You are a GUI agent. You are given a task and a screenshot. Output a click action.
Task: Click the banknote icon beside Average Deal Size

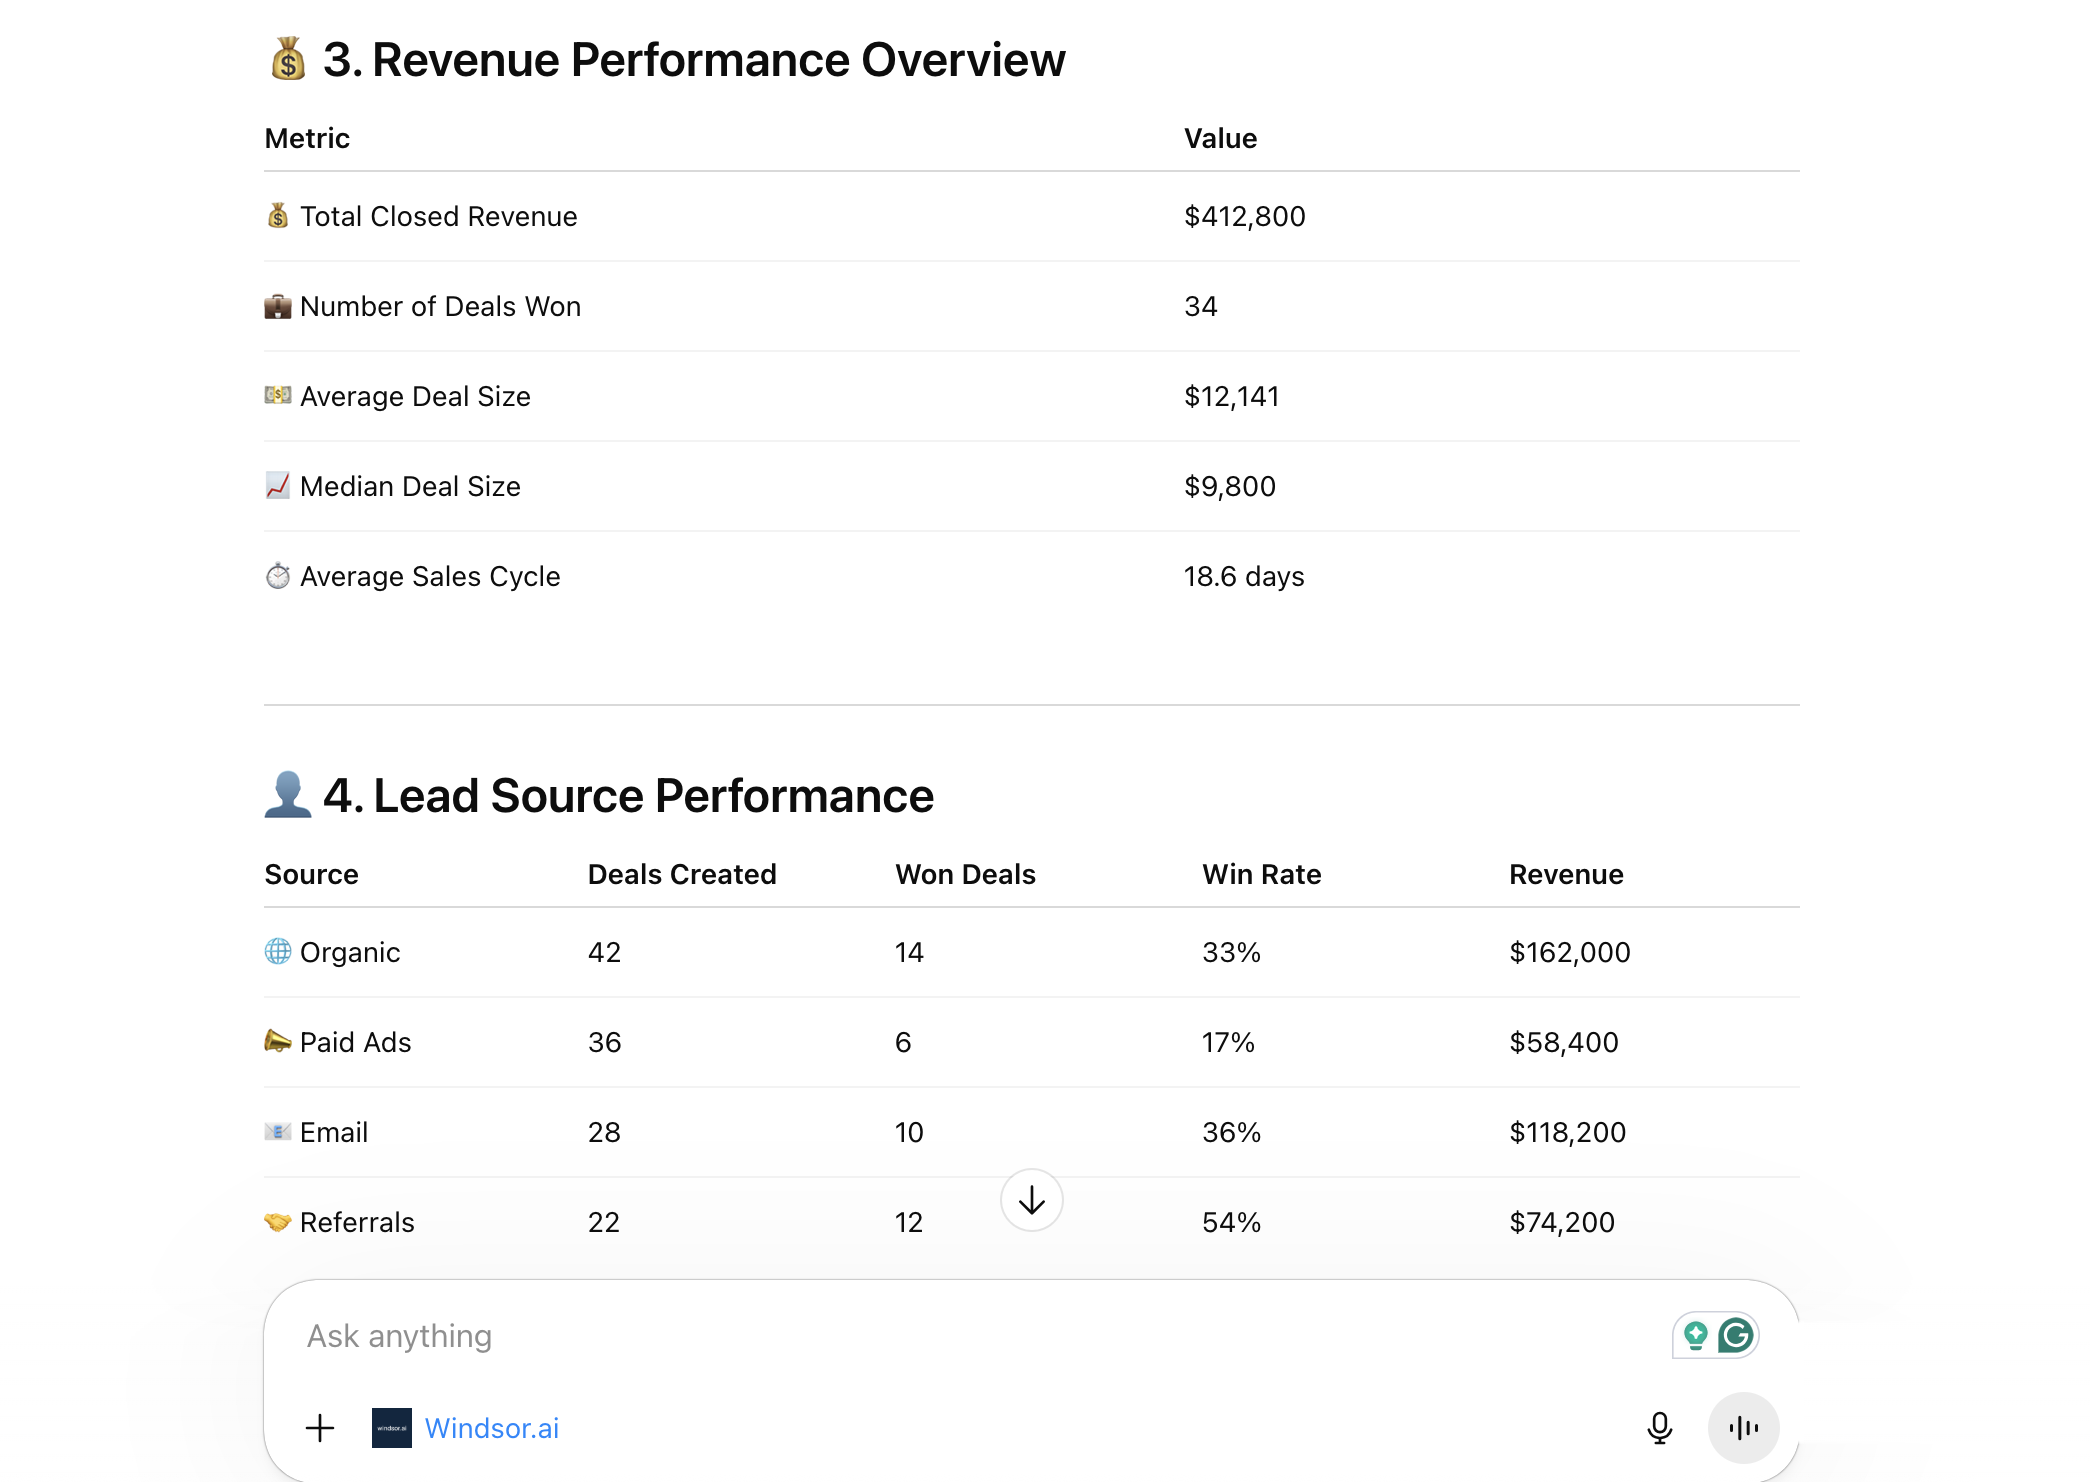278,396
